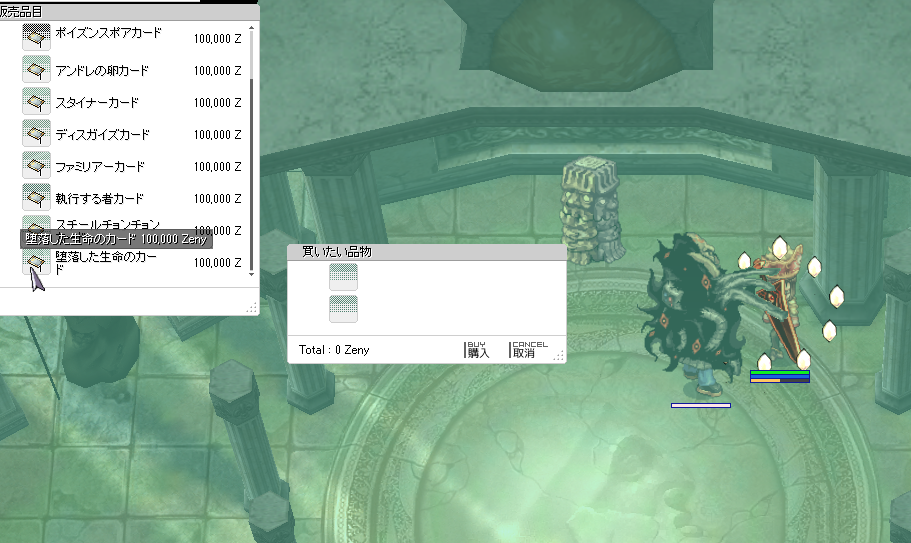The image size is (911, 543).
Task: Click the first empty slot in 買いたい品物
Action: 343,276
